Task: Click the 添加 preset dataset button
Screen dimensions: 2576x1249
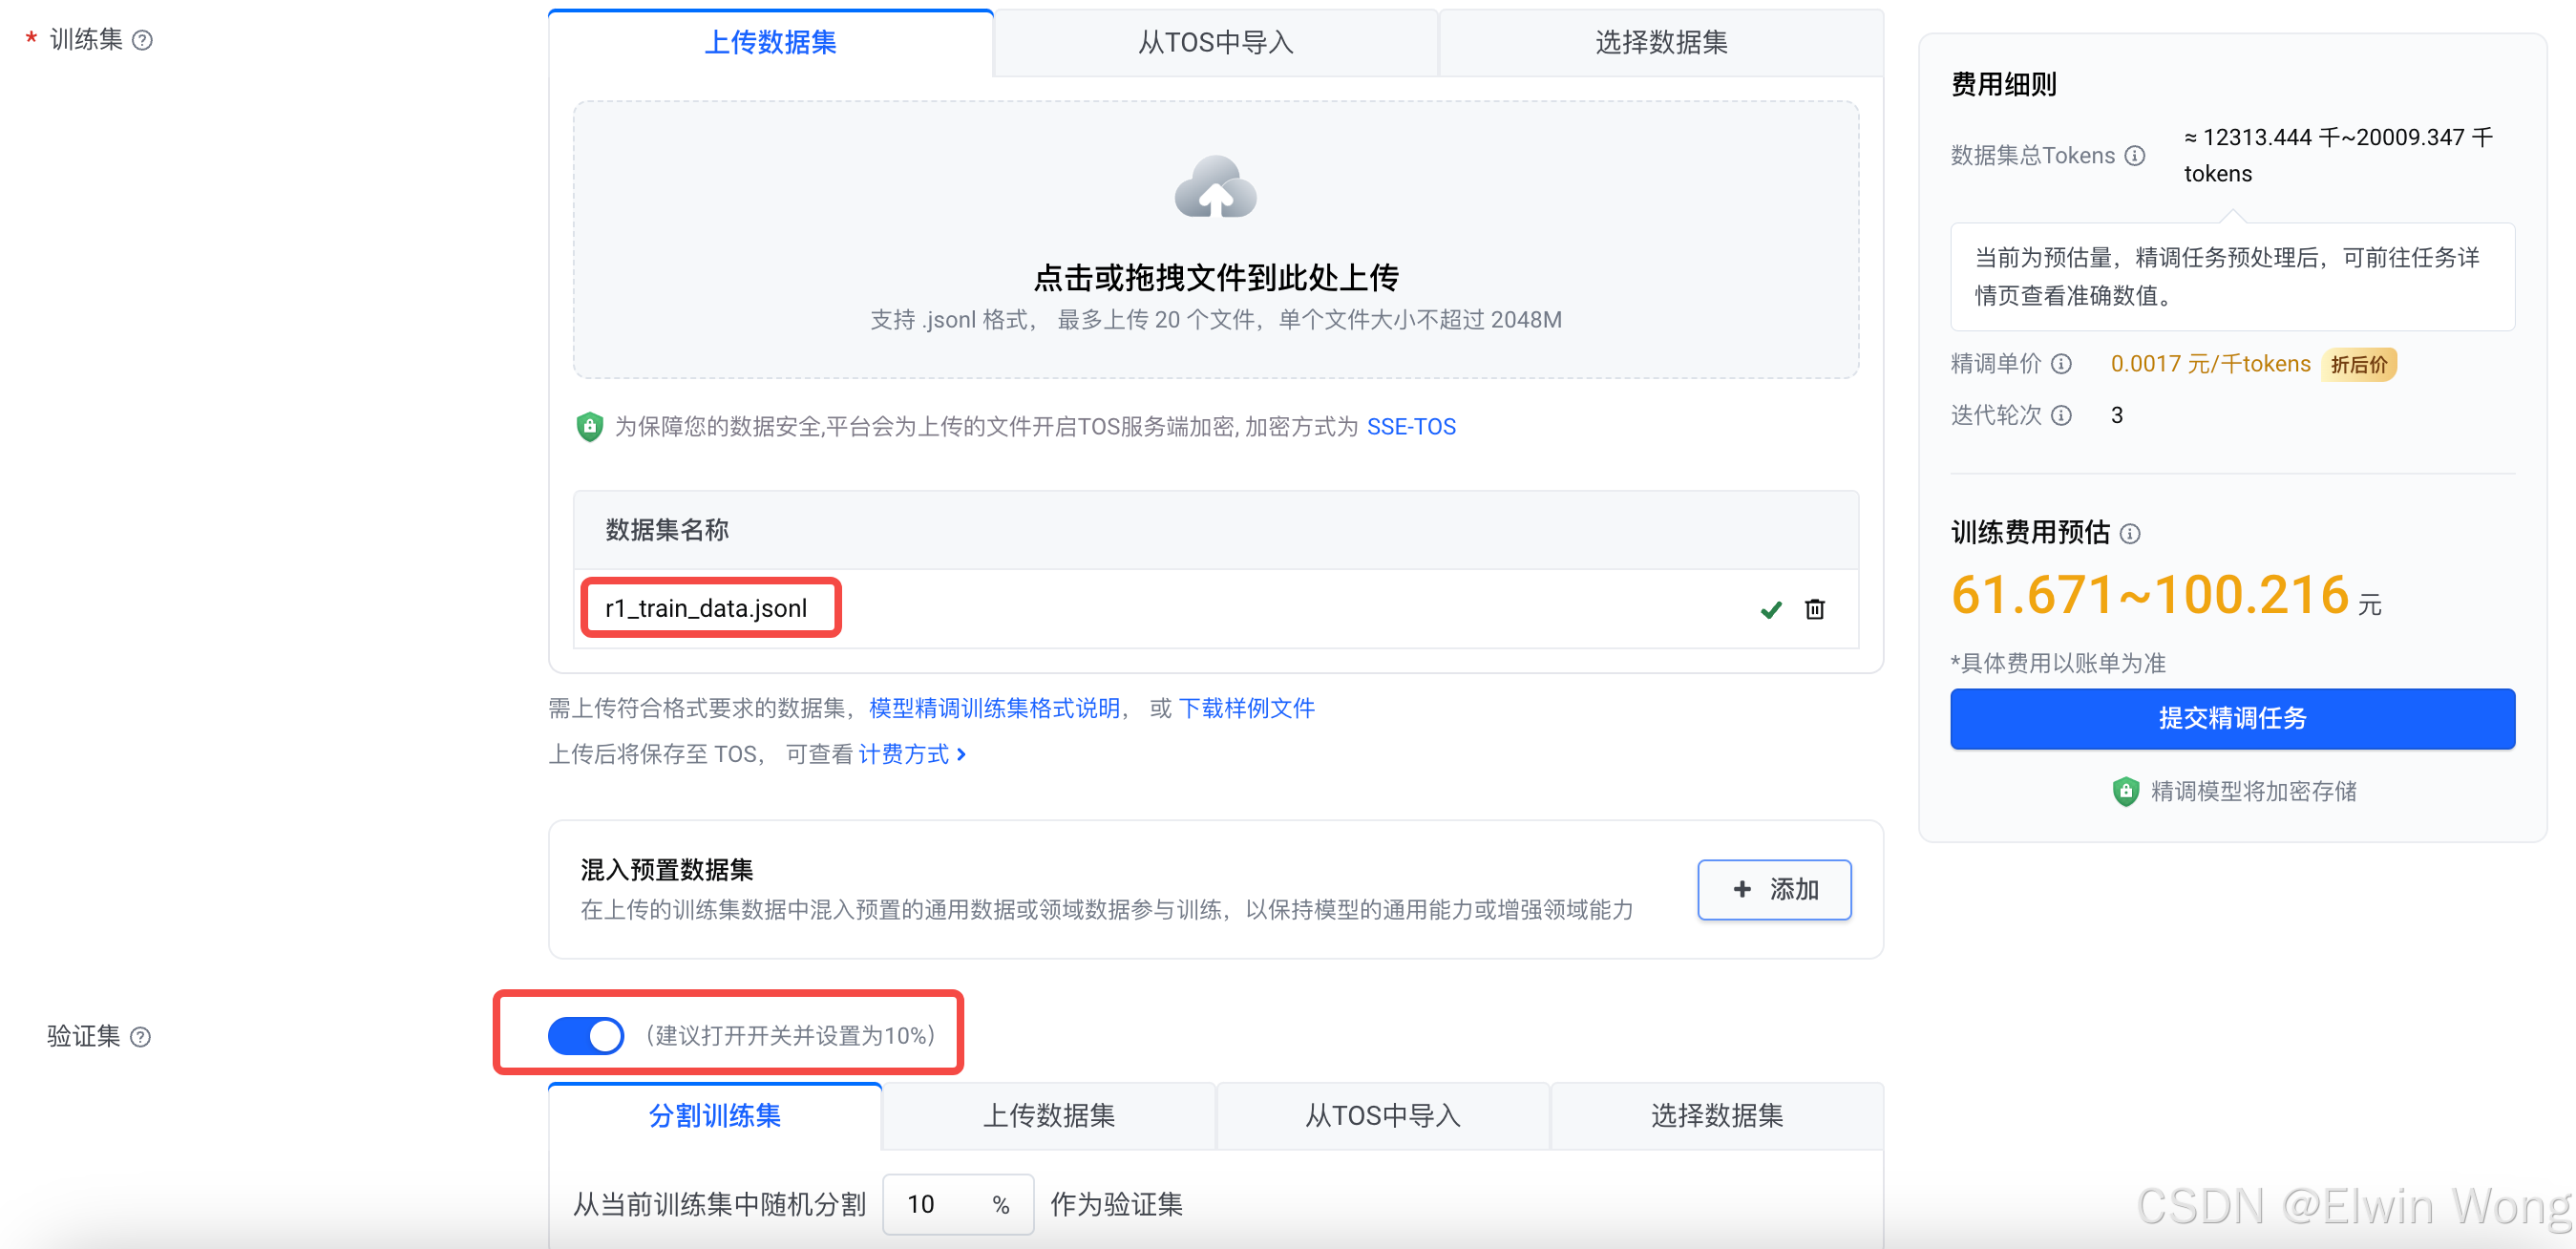Action: point(1773,889)
